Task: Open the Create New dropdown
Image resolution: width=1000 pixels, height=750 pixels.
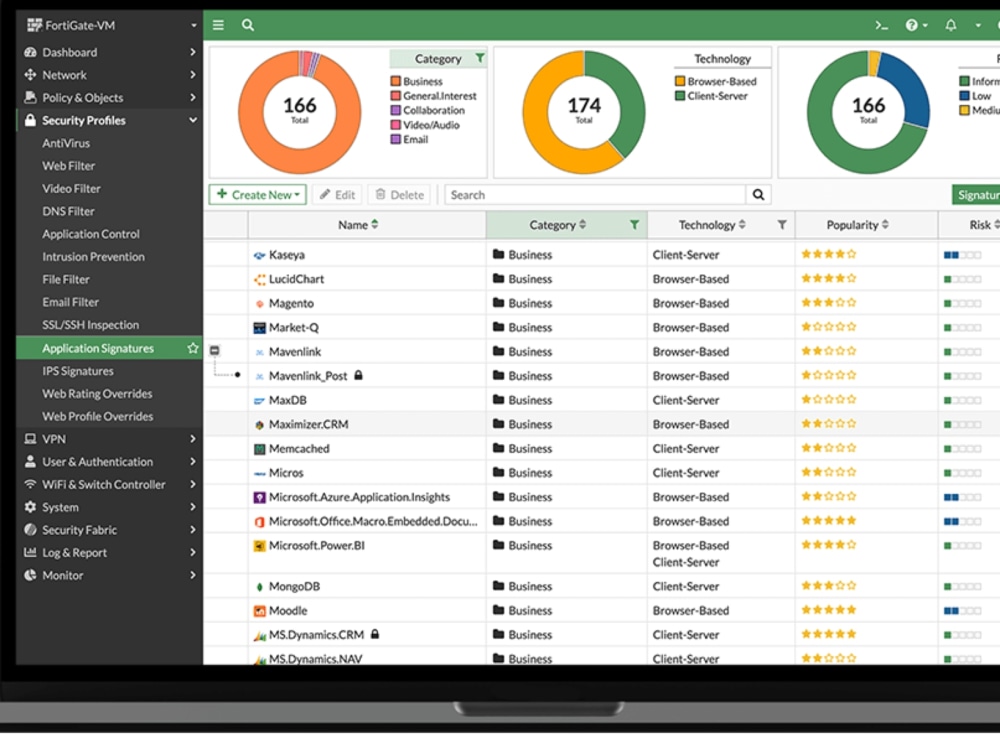Action: tap(258, 195)
